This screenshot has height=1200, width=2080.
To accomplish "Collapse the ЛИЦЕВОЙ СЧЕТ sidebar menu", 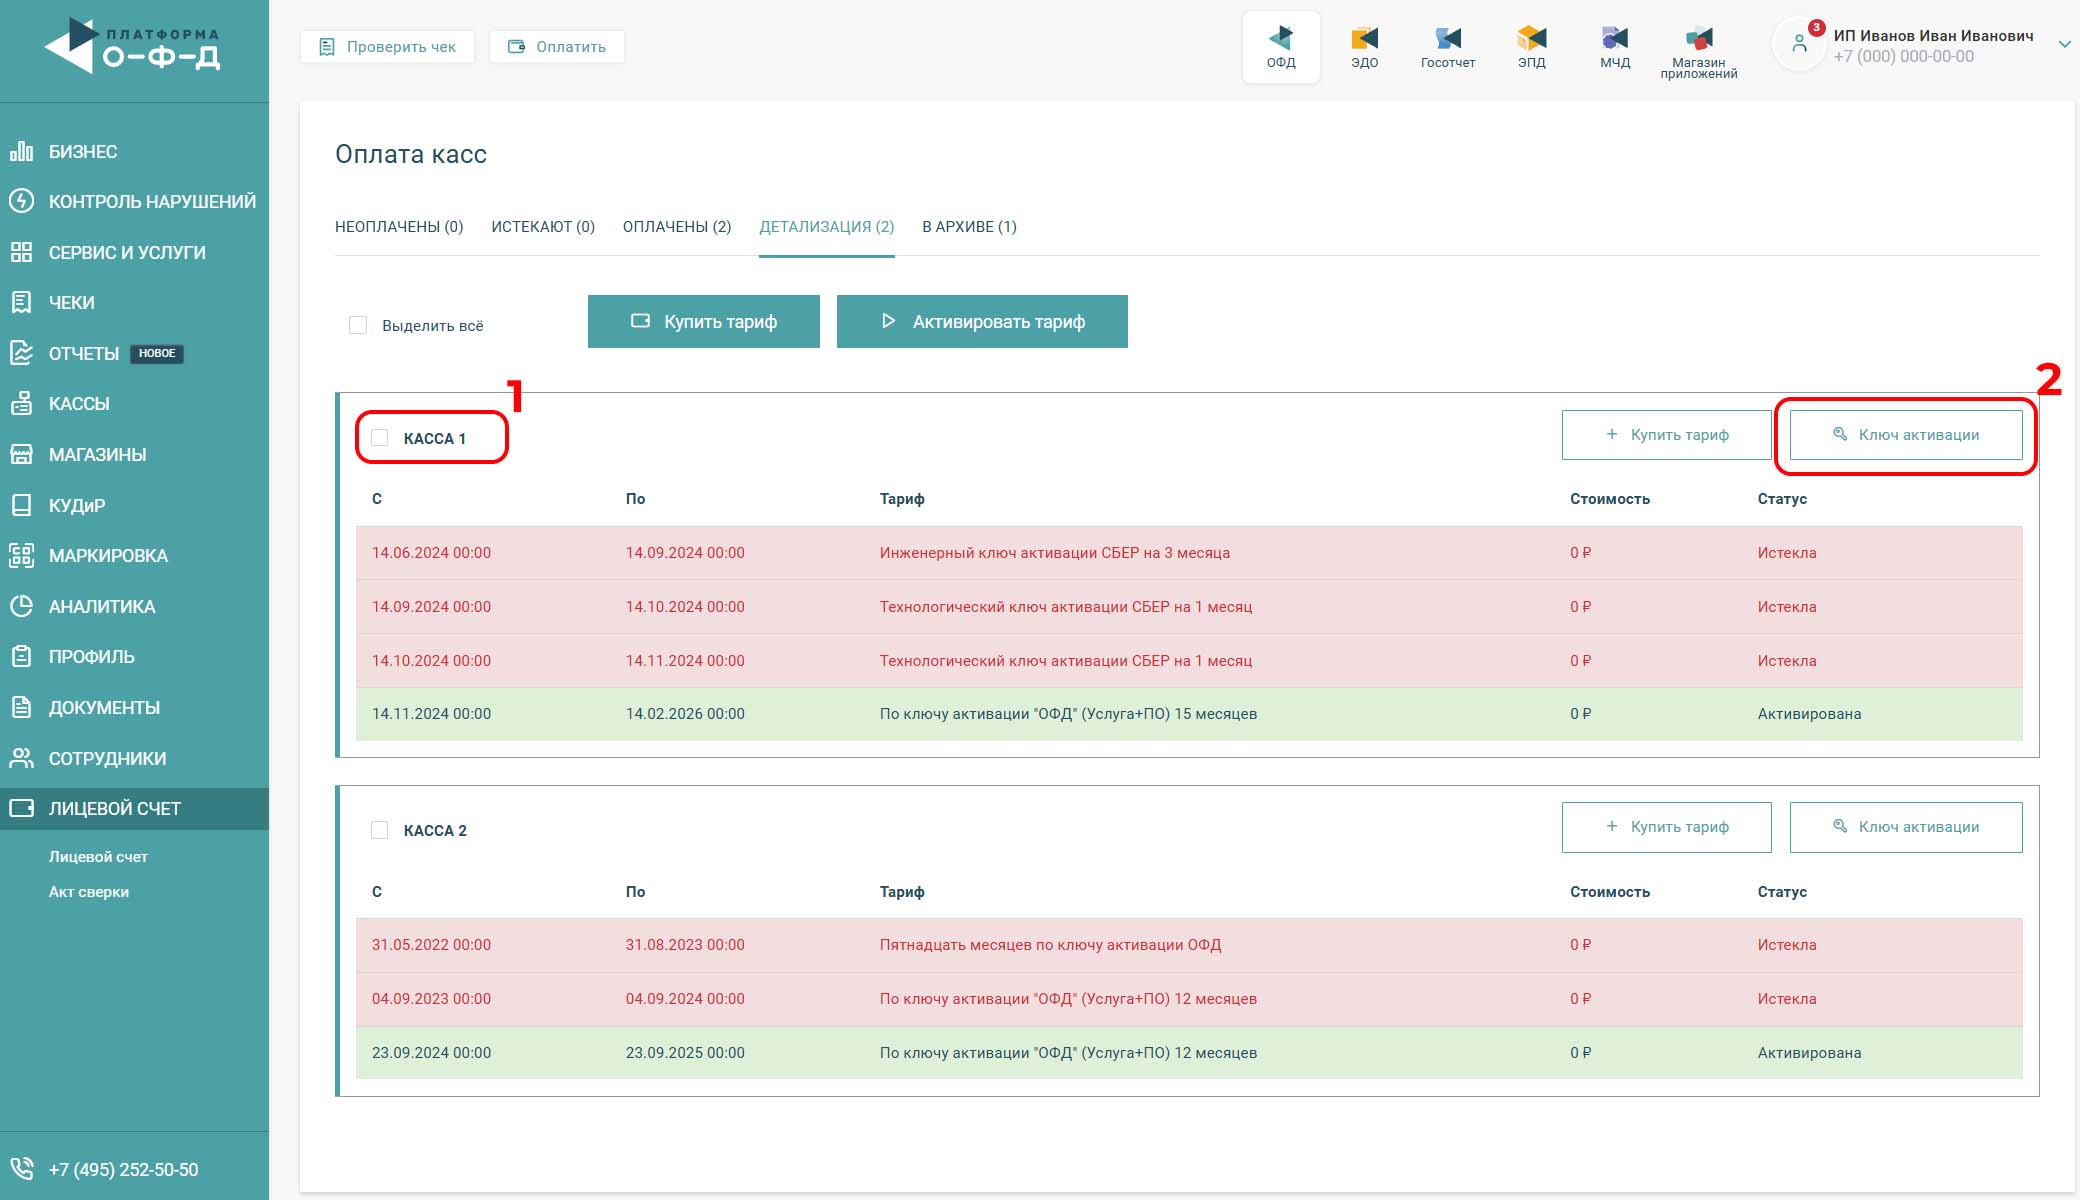I will click(x=134, y=809).
